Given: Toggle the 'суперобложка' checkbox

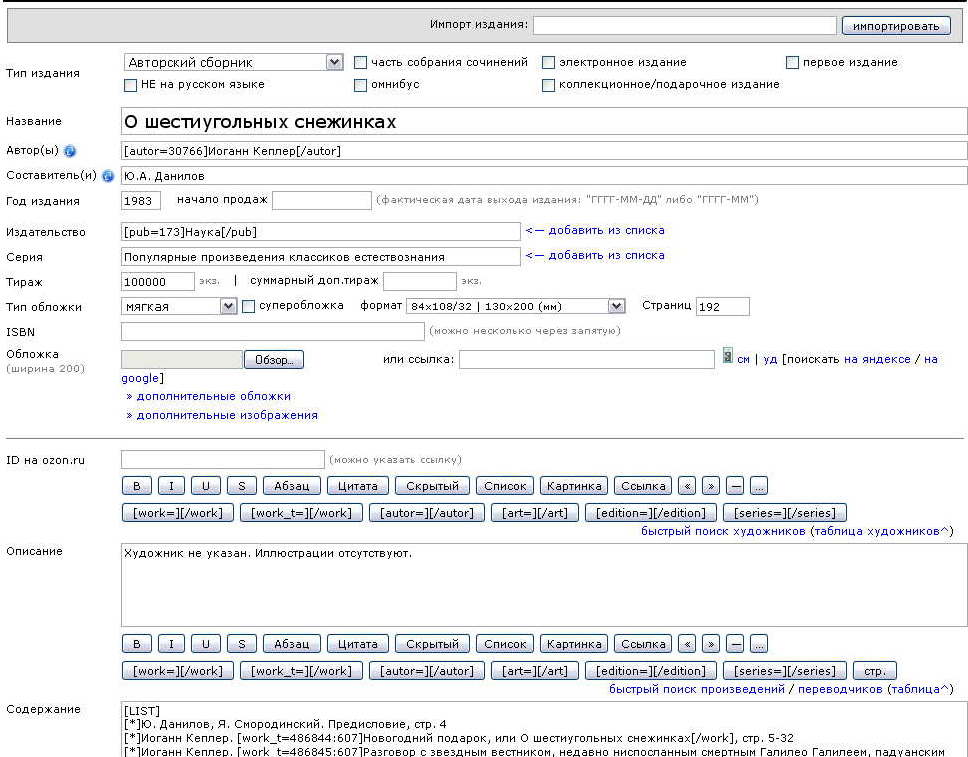Looking at the screenshot, I should pos(249,306).
